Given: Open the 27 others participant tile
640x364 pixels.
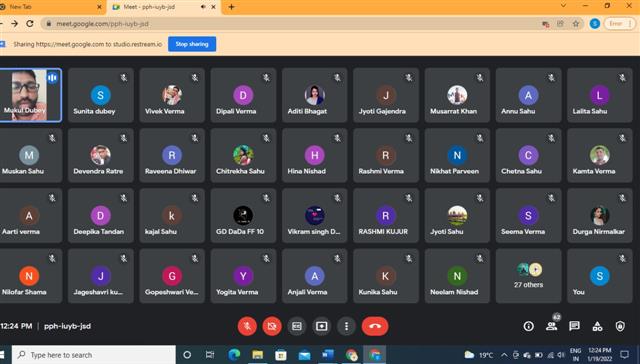Looking at the screenshot, I should pos(528,276).
